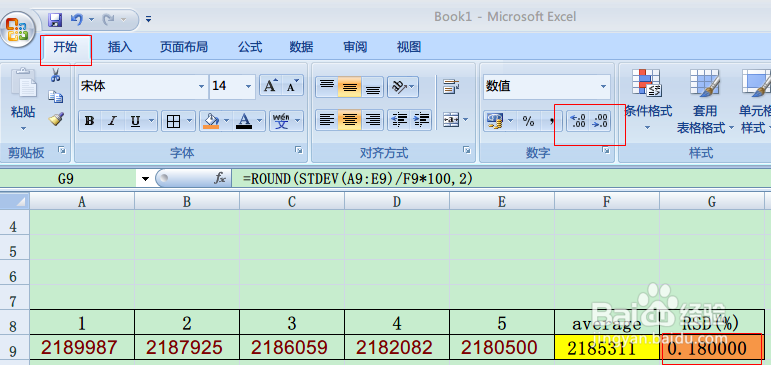Align text to the top

326,87
